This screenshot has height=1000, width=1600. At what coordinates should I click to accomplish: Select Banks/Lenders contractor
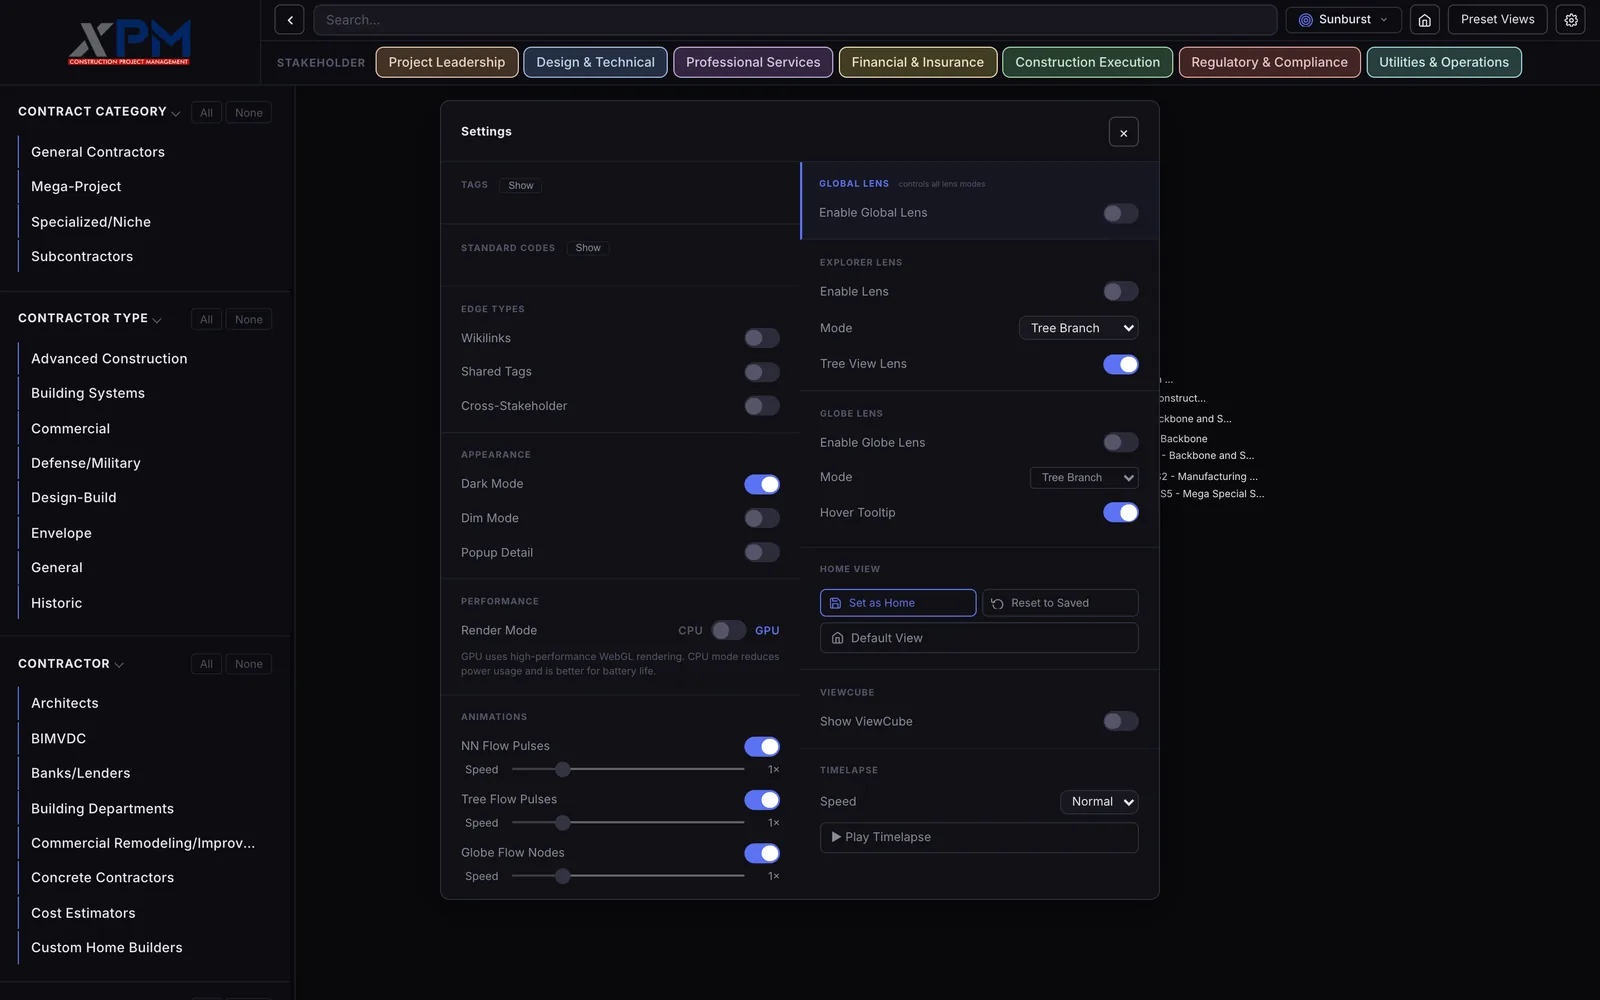pos(81,773)
